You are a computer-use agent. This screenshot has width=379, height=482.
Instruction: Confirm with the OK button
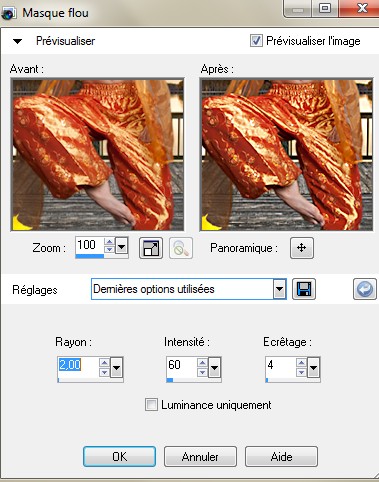click(x=119, y=456)
